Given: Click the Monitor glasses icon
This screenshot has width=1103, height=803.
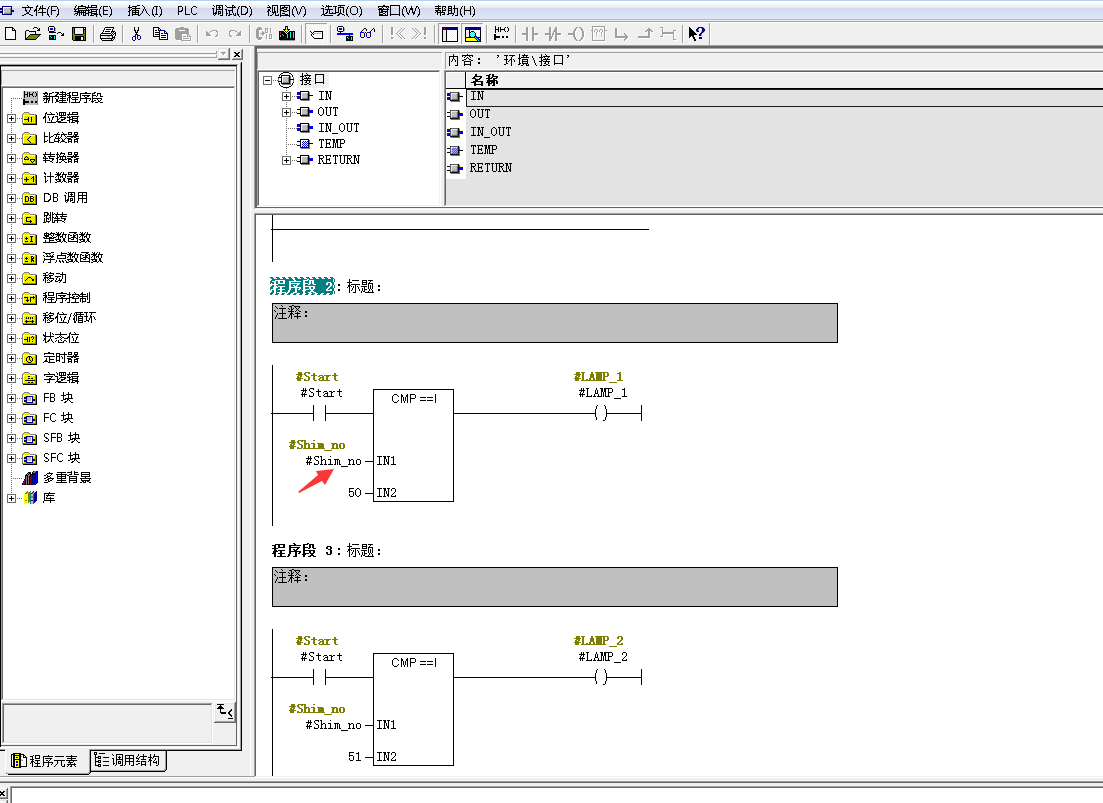Looking at the screenshot, I should (x=367, y=34).
